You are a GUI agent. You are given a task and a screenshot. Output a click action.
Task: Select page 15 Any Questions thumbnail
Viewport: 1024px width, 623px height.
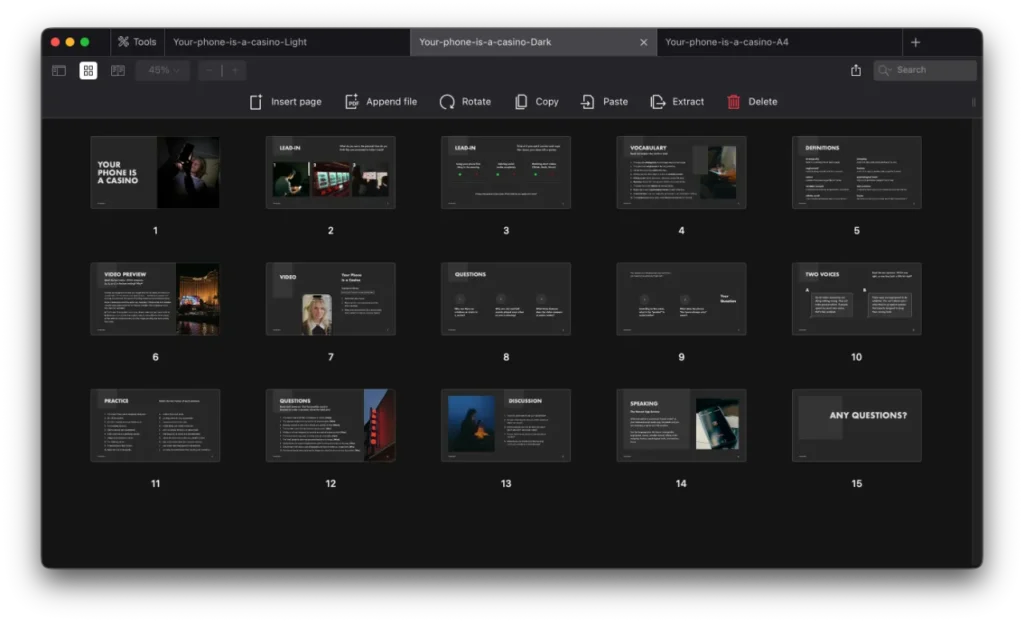pos(856,425)
